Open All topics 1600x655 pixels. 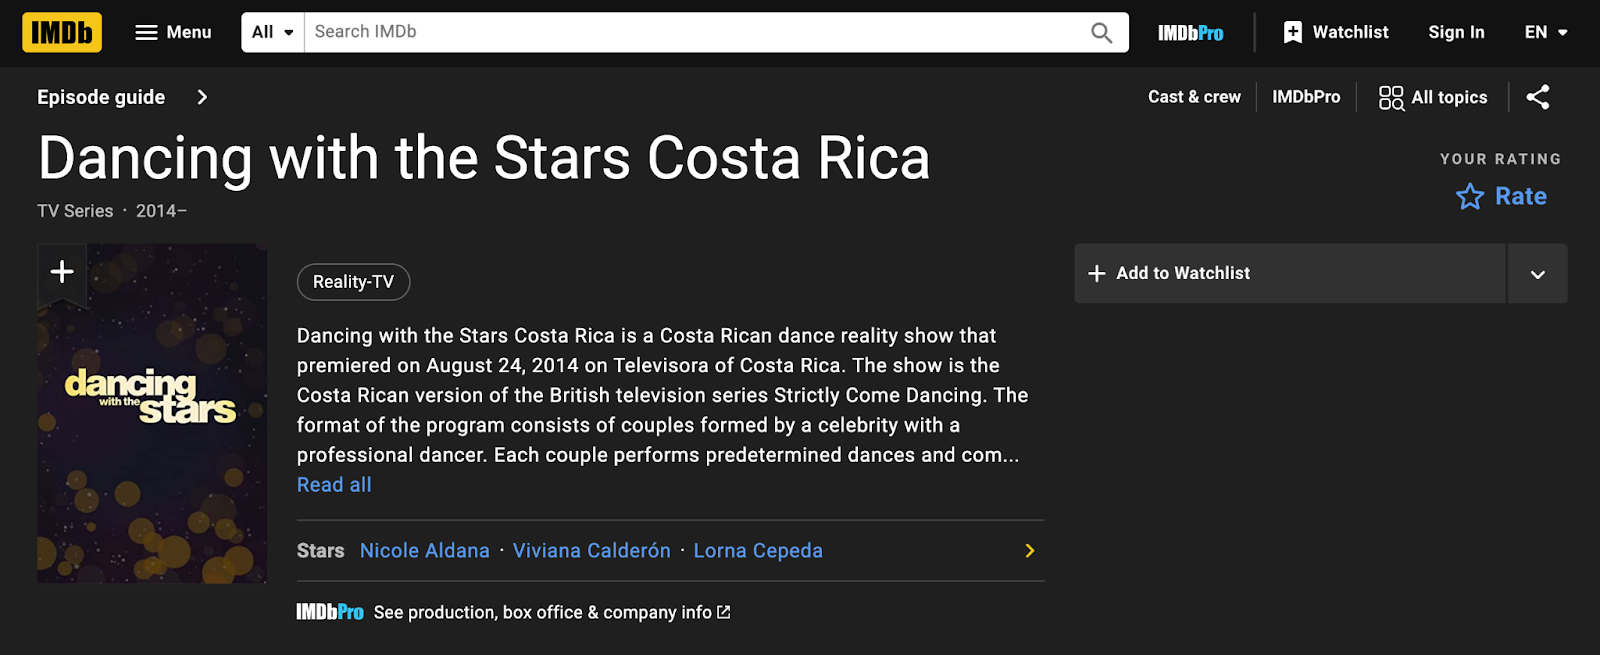[x=1433, y=97]
